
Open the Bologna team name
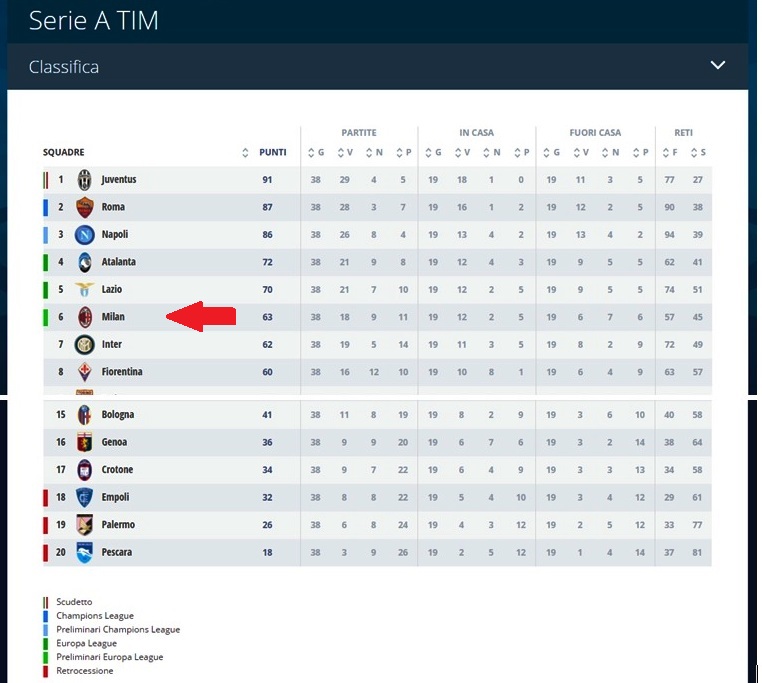[118, 415]
